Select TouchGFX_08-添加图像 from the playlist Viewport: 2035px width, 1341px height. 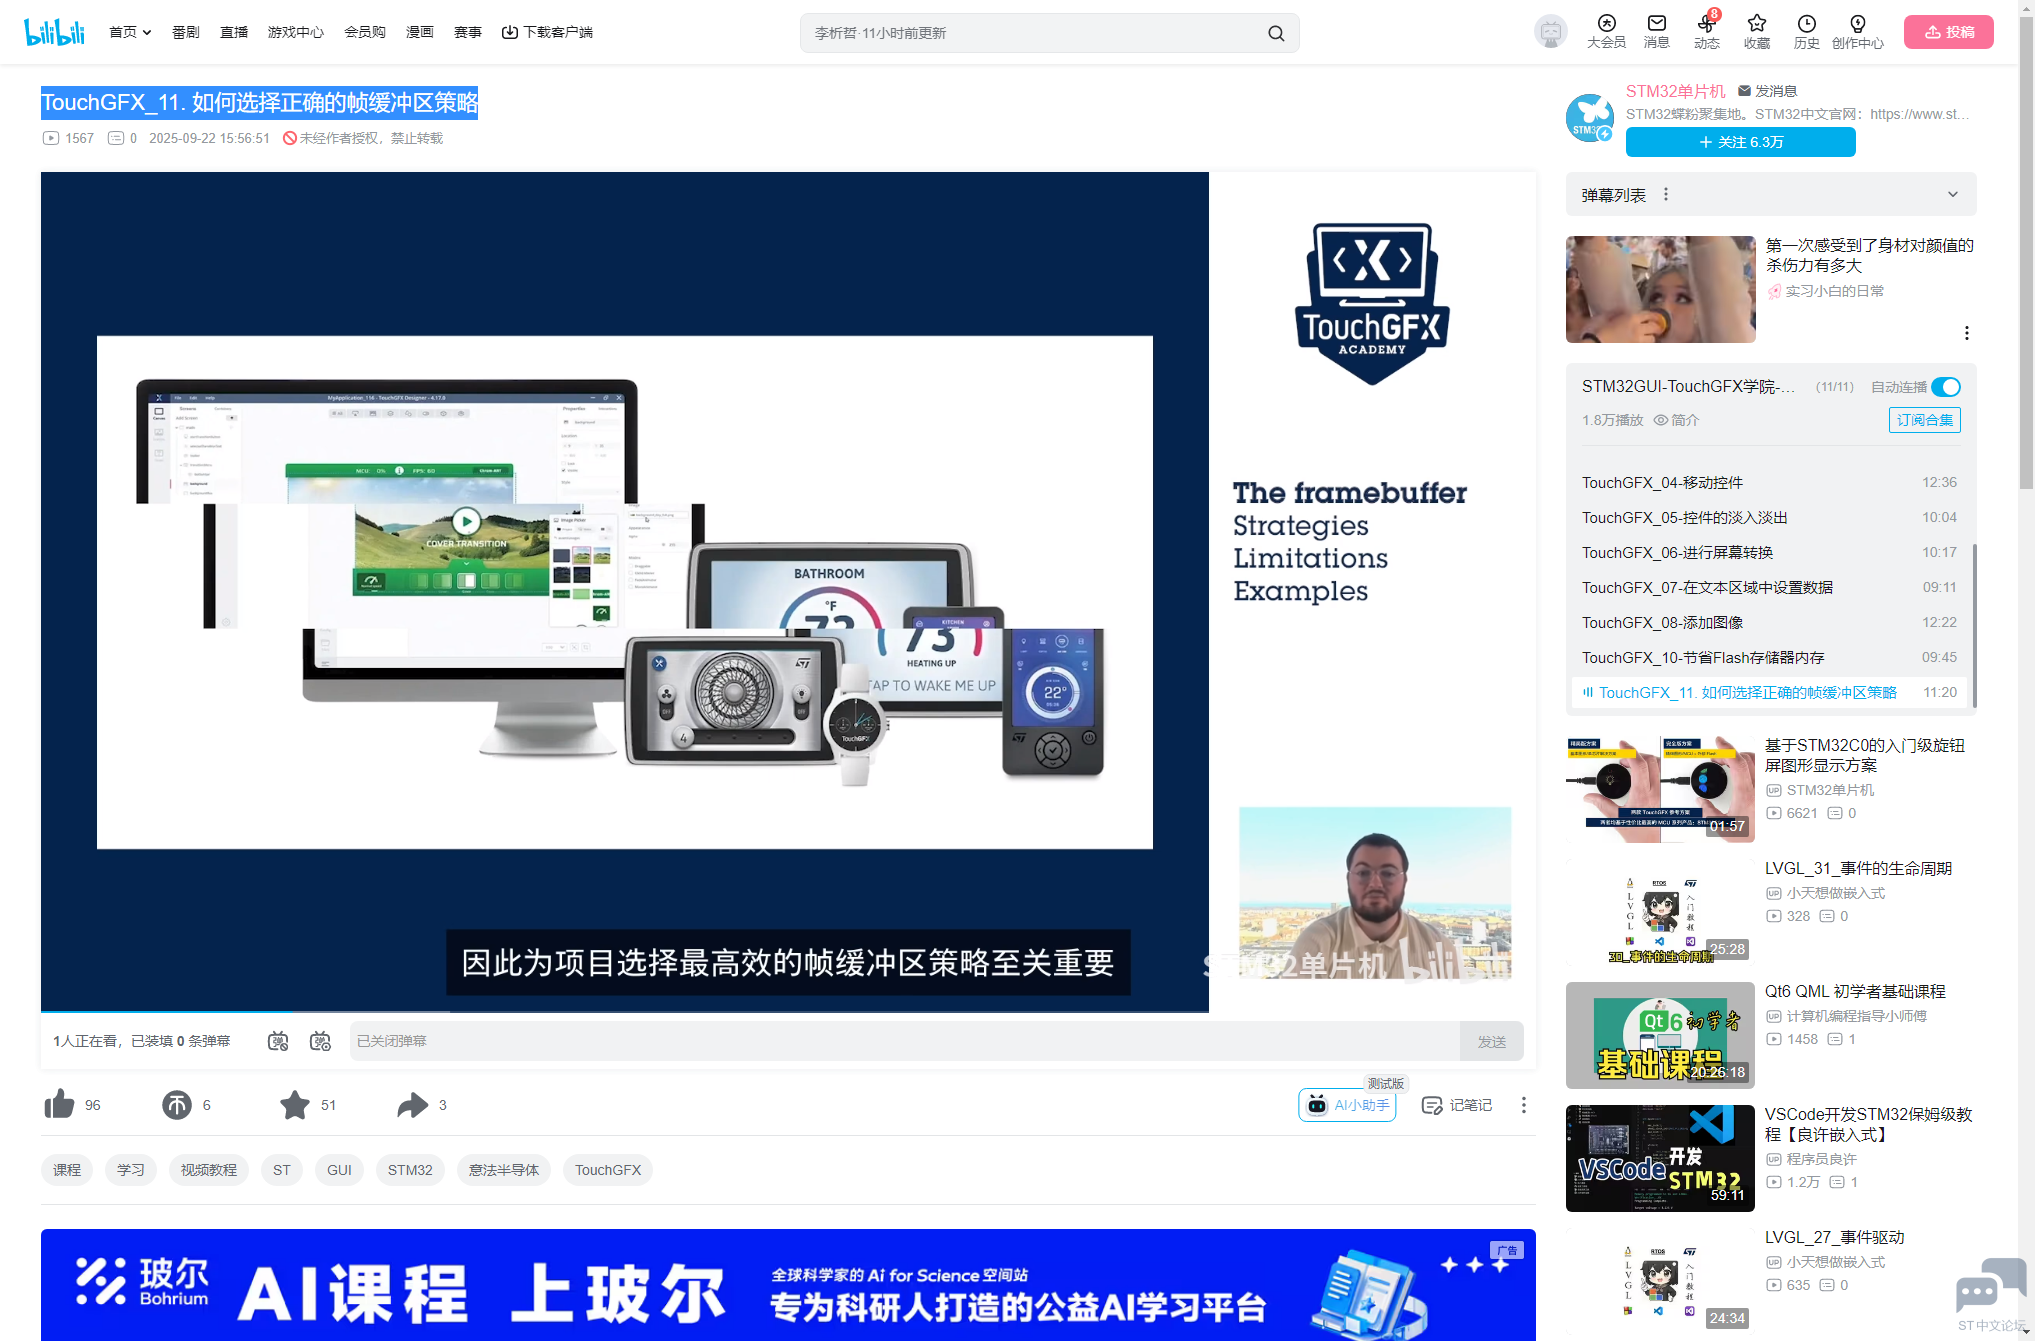click(1662, 622)
